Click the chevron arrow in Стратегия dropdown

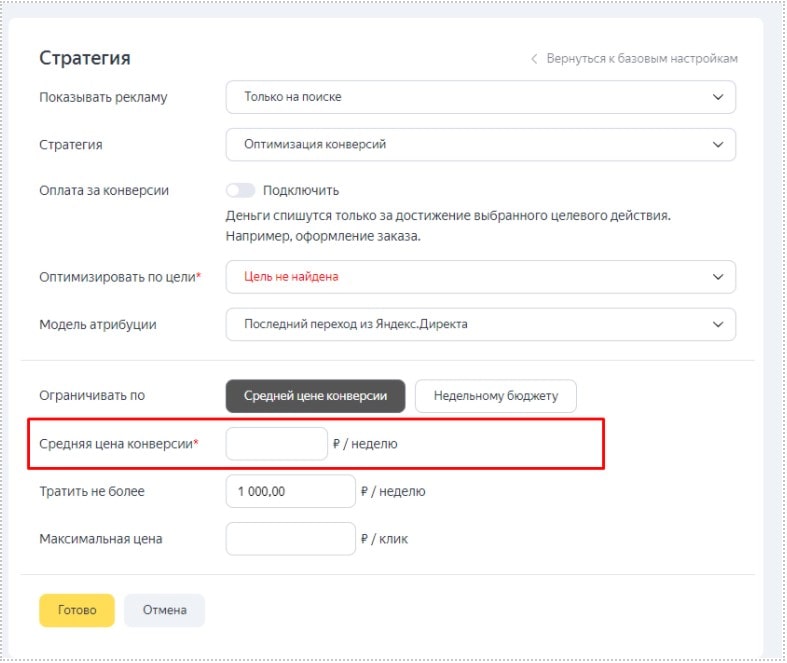[717, 144]
